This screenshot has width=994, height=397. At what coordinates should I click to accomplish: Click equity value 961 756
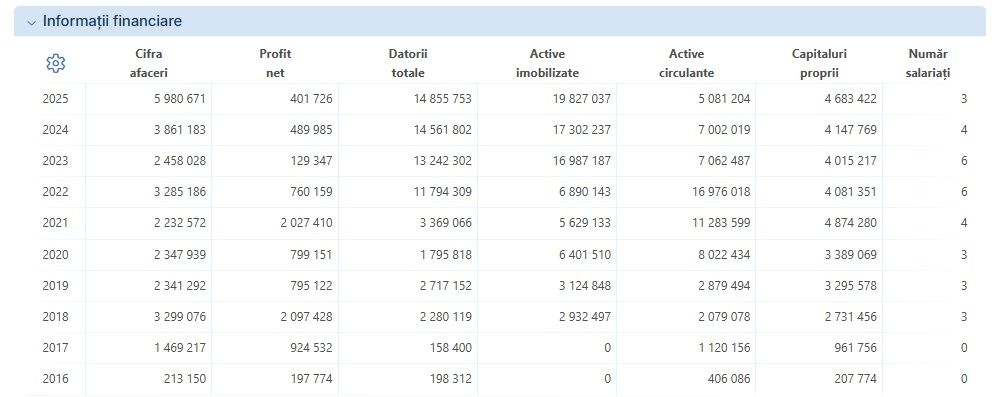point(856,348)
